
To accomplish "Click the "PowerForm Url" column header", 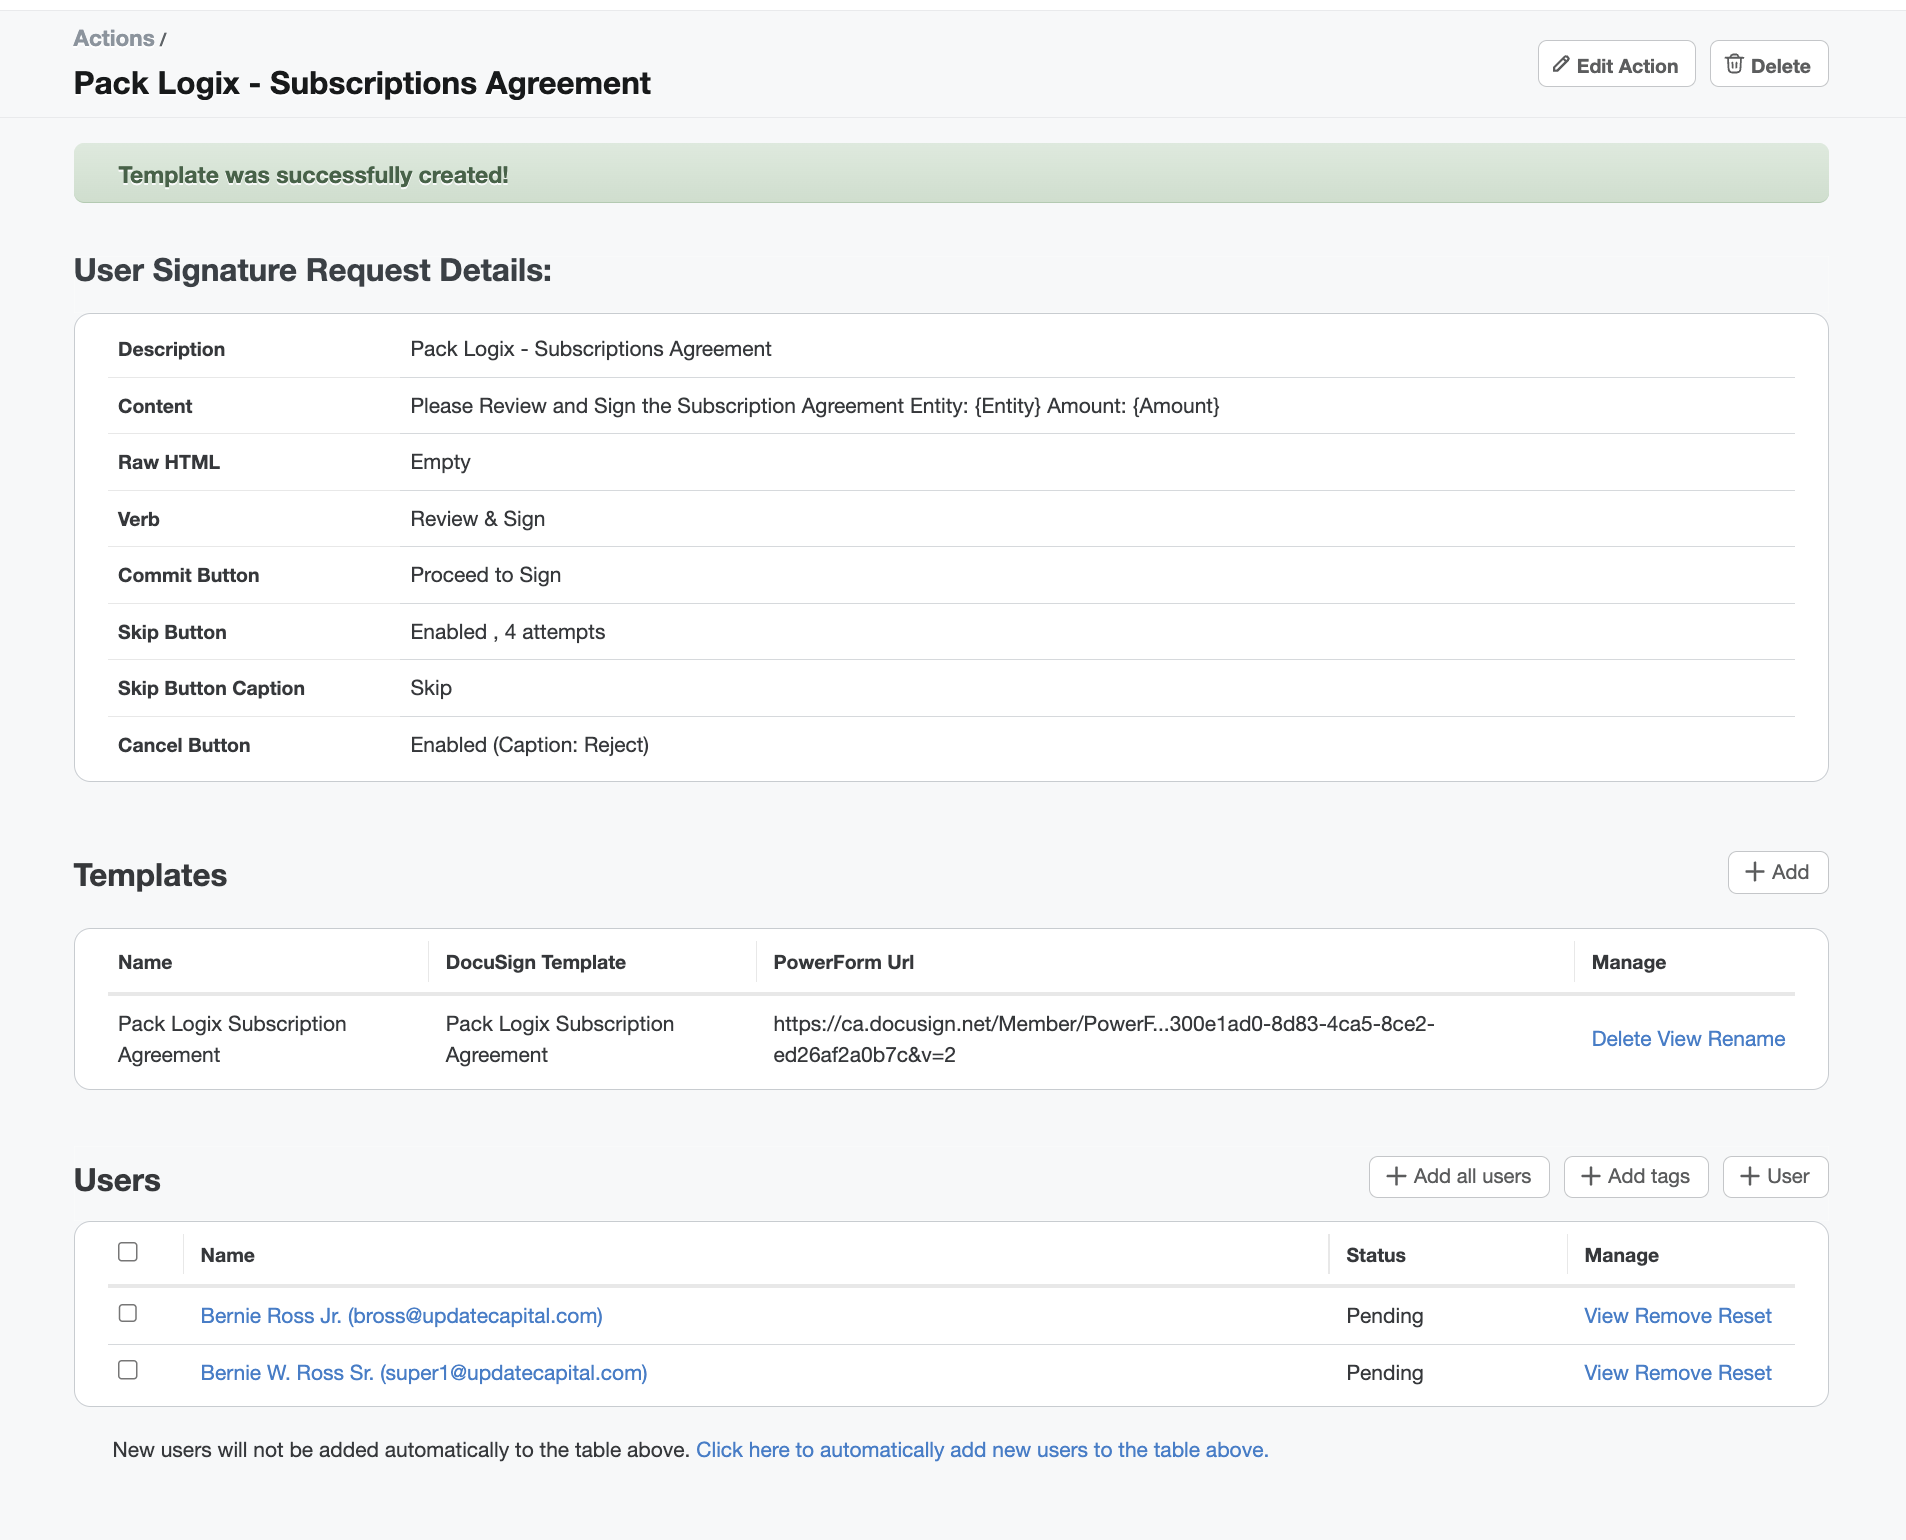I will [x=844, y=962].
